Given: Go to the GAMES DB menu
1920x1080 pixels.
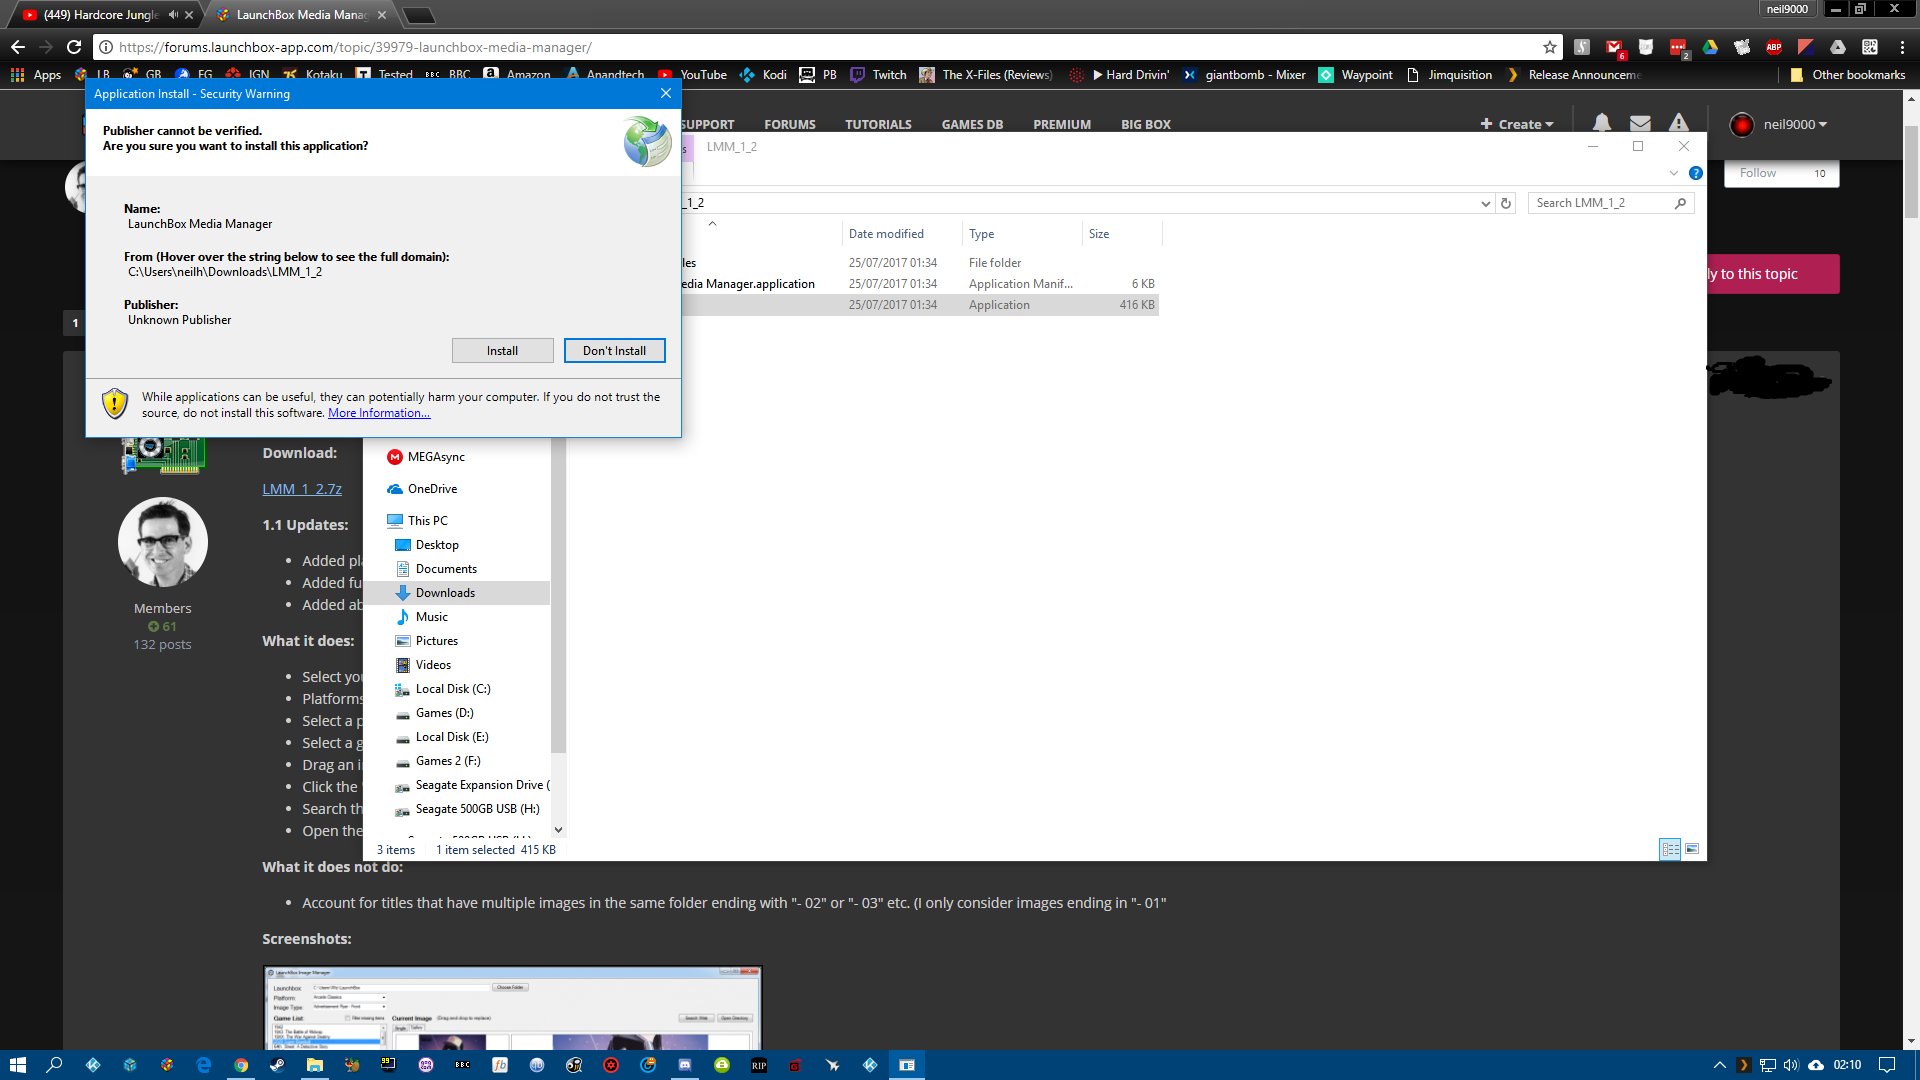Looking at the screenshot, I should [972, 124].
